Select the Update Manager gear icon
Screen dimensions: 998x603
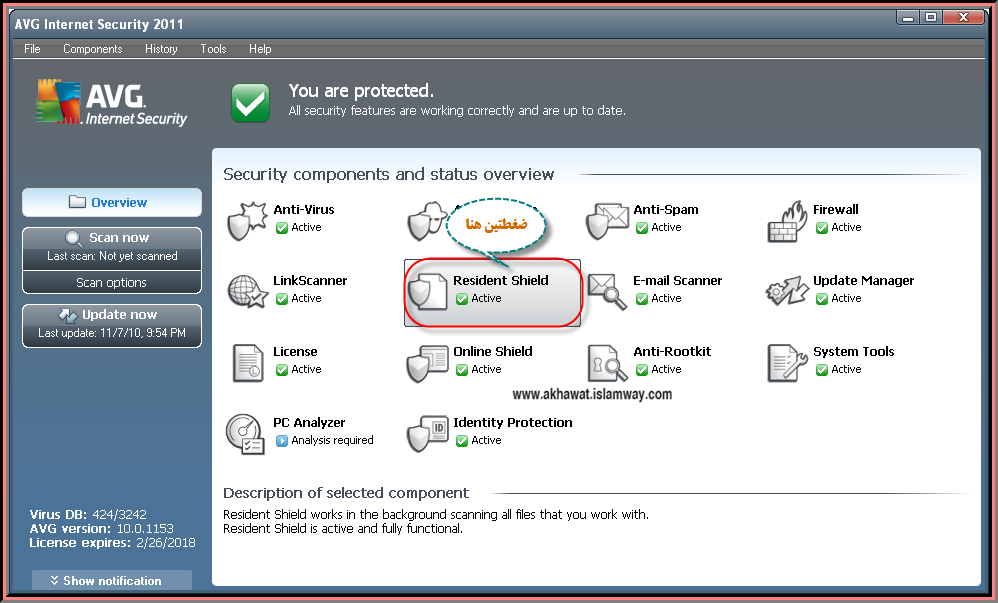pyautogui.click(x=787, y=291)
